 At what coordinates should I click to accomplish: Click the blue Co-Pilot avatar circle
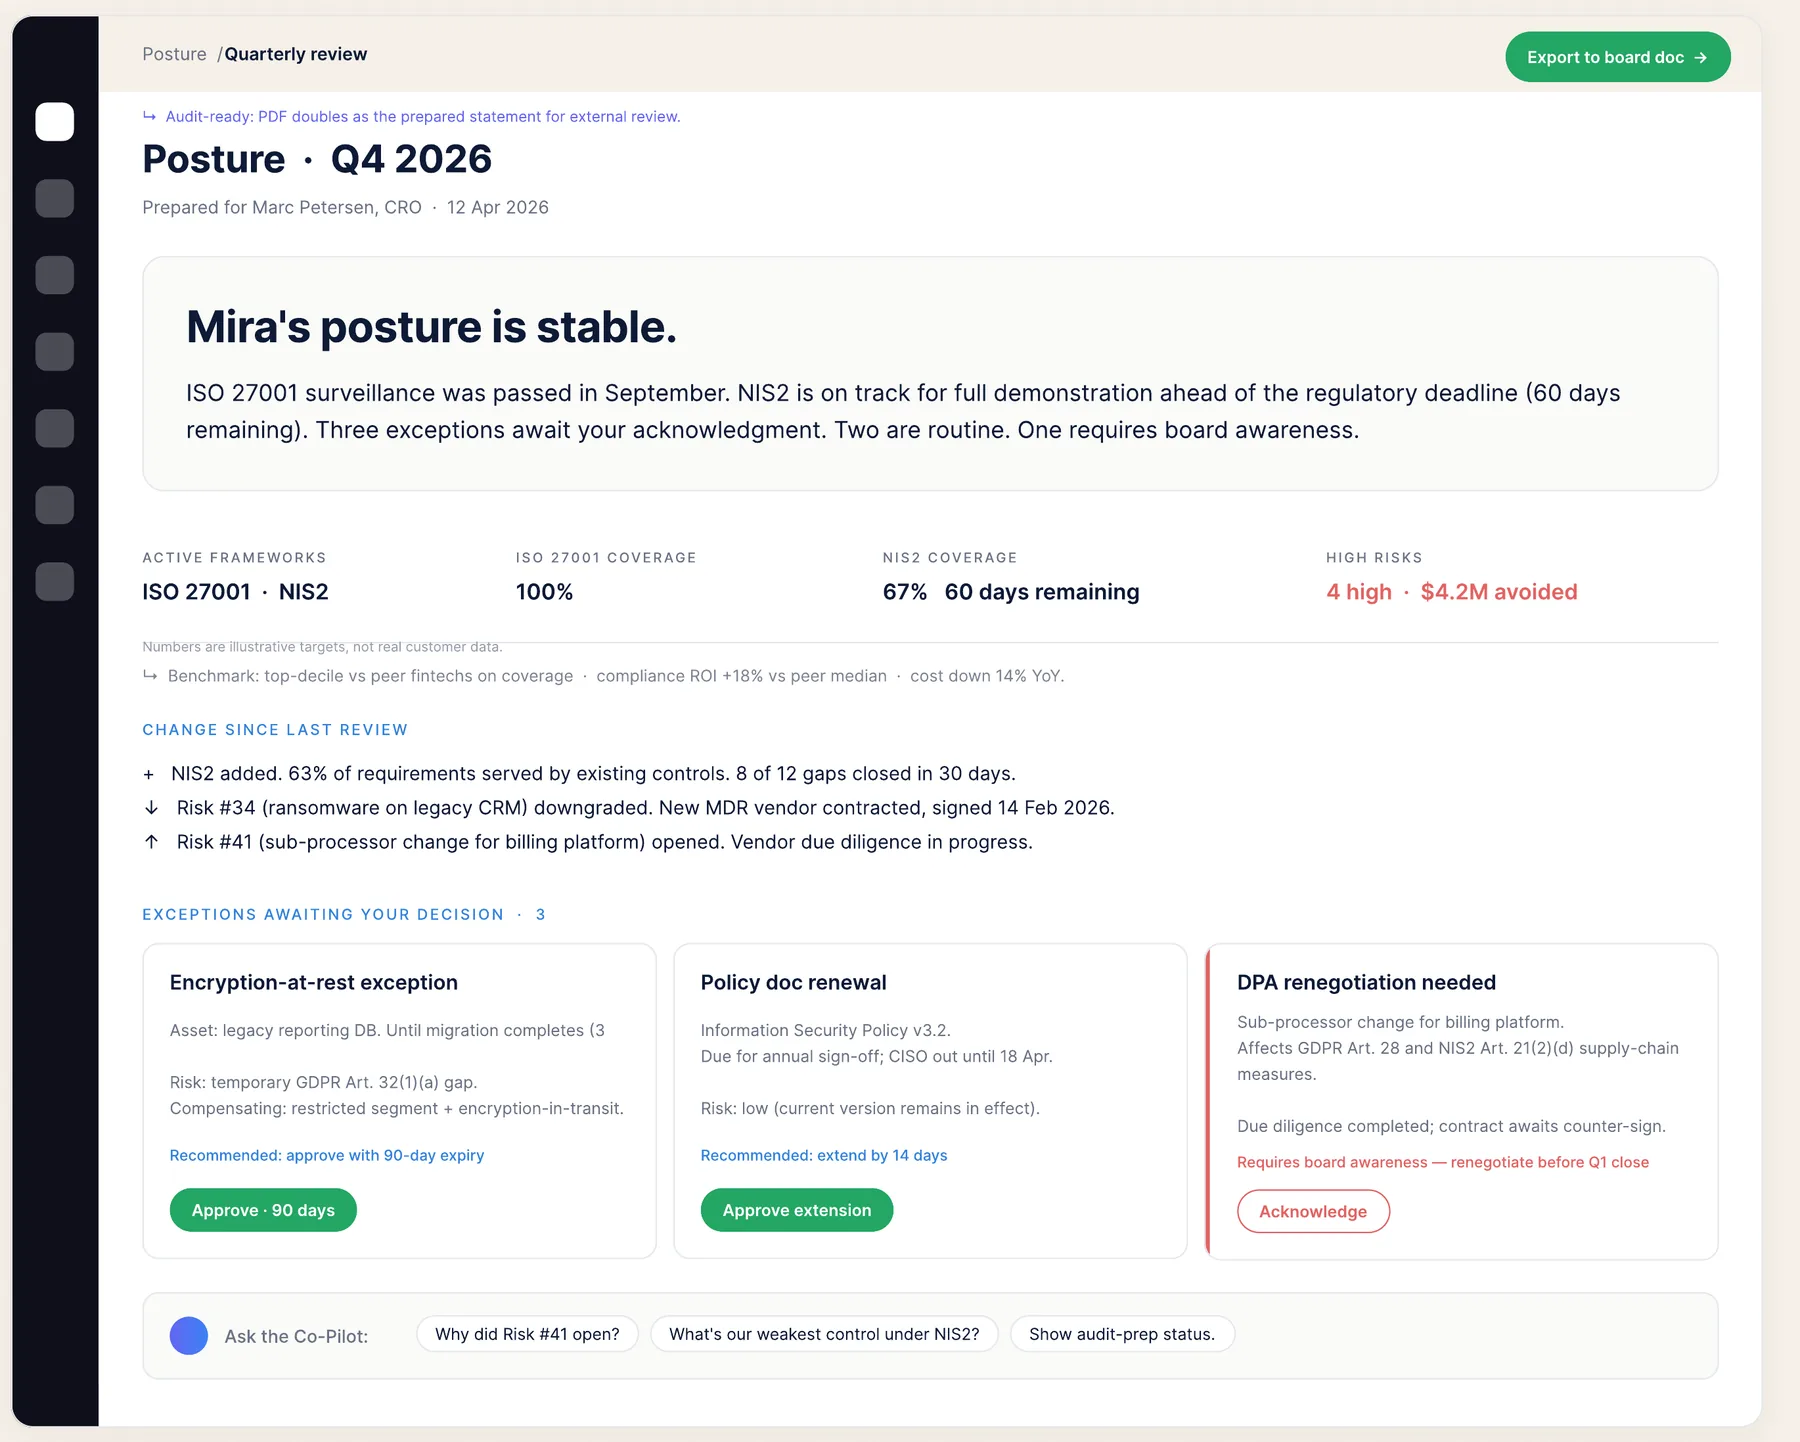[189, 1336]
